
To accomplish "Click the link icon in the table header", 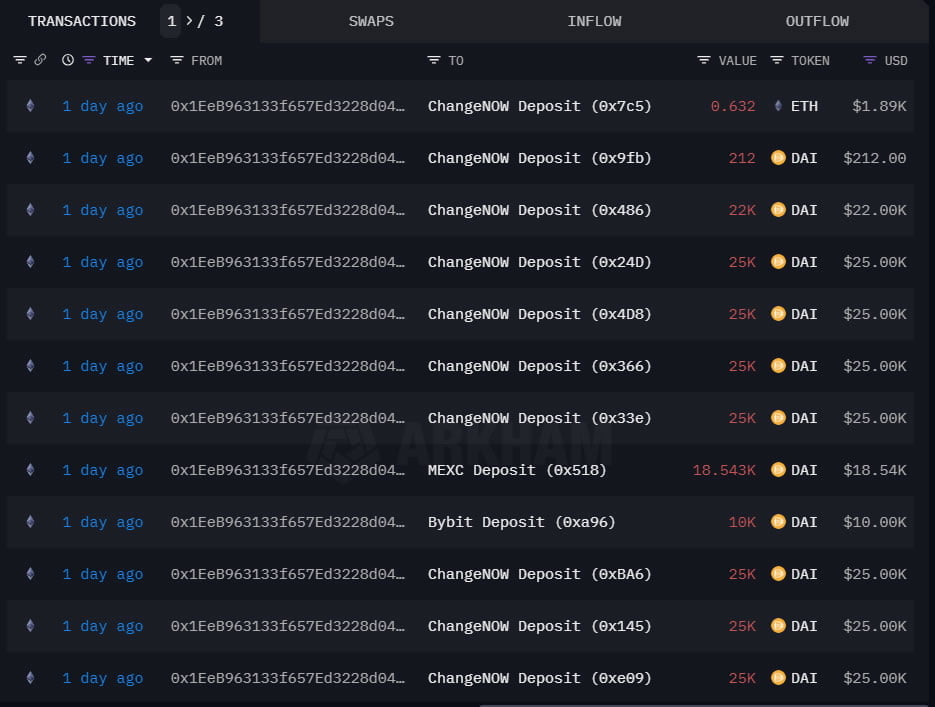I will tap(40, 60).
